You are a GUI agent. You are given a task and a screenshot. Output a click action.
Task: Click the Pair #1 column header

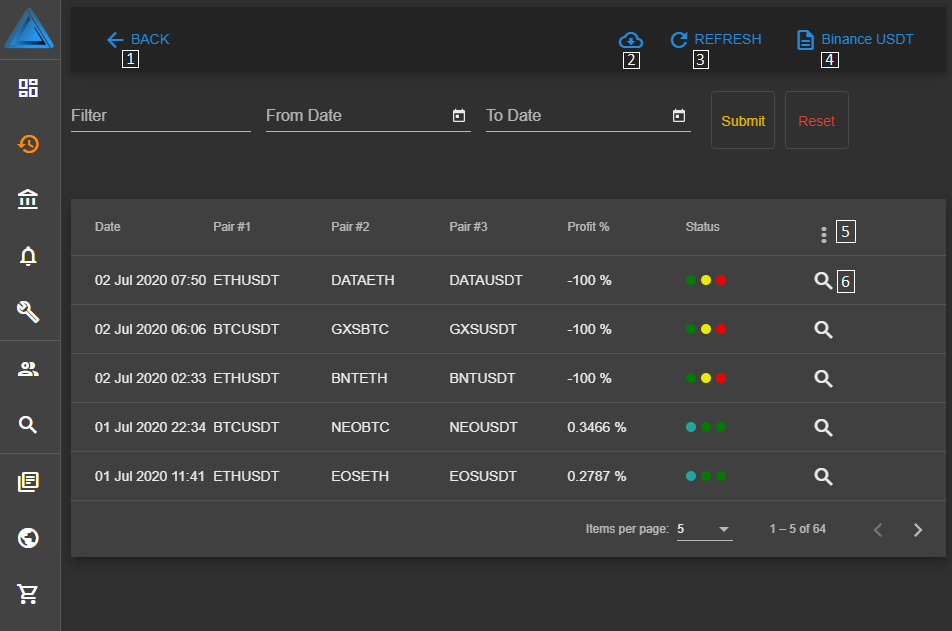(232, 227)
